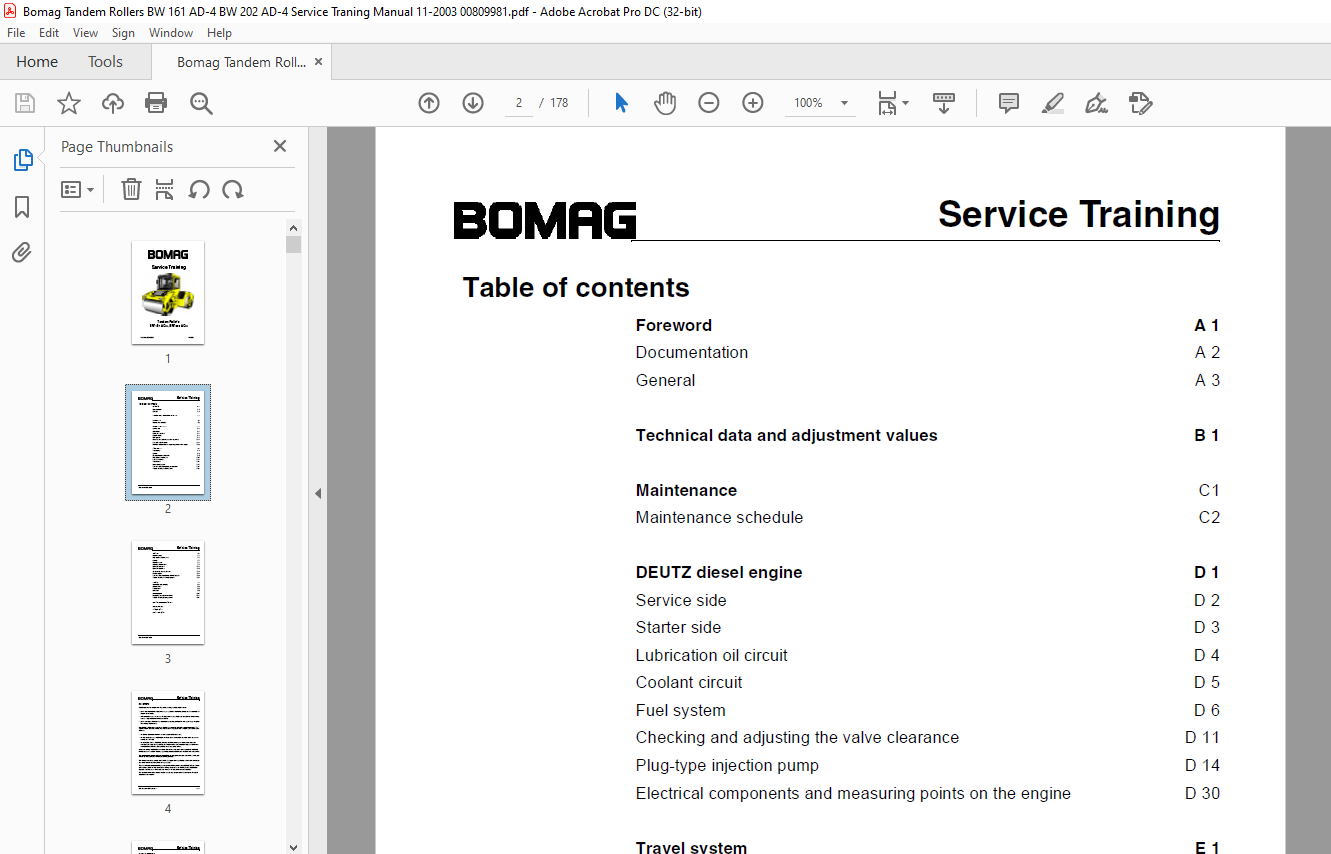Click the Fuel system entry

681,710
